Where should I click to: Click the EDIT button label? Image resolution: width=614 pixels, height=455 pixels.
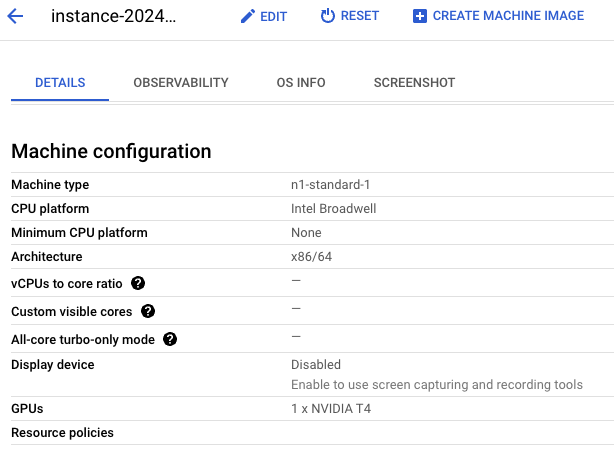click(x=273, y=16)
